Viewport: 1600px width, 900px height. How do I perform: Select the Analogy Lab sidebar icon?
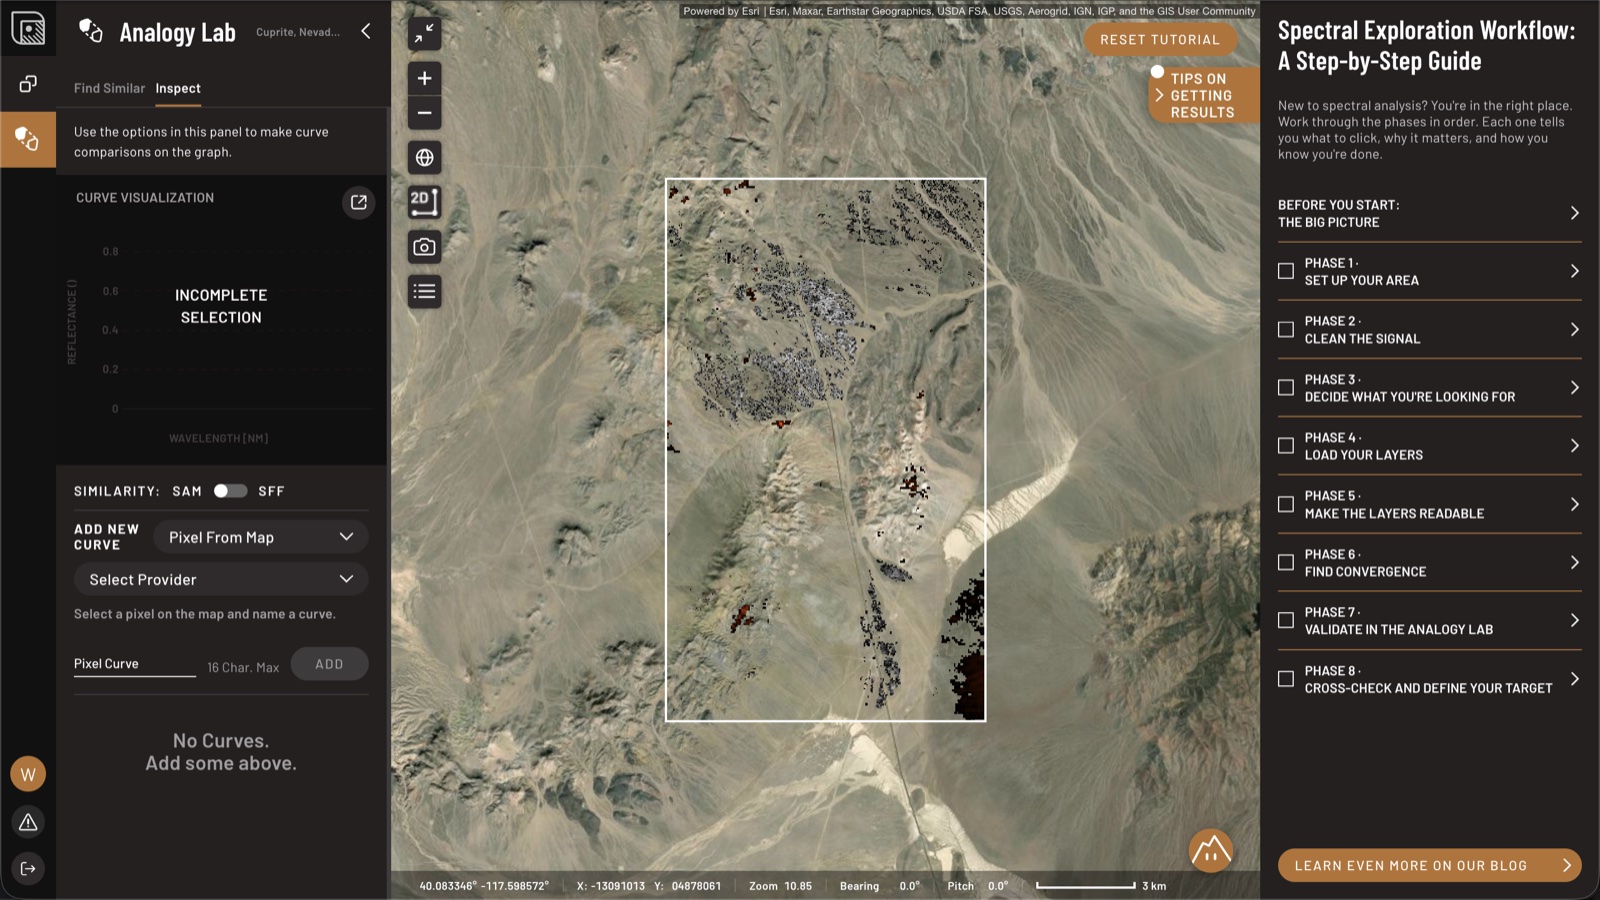pos(28,139)
